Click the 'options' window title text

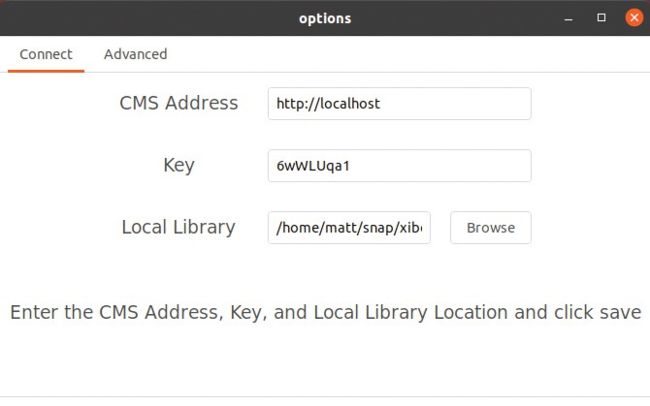pyautogui.click(x=325, y=18)
